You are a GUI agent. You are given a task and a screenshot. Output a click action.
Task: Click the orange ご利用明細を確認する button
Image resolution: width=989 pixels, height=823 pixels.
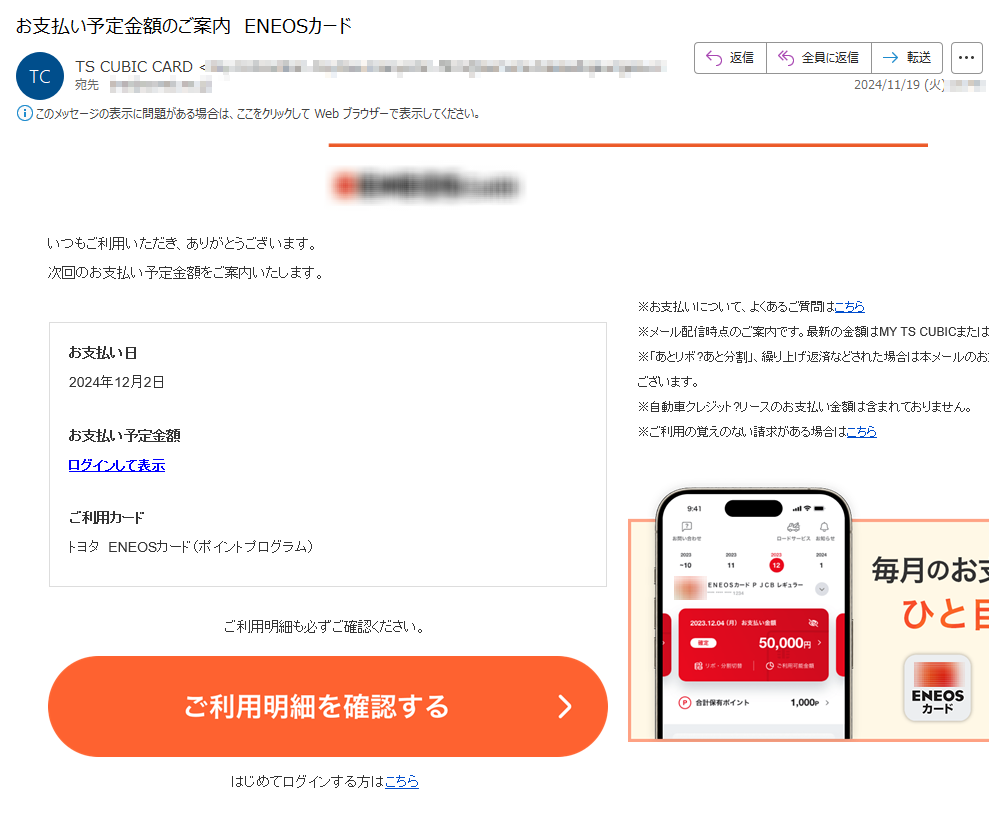pos(328,706)
